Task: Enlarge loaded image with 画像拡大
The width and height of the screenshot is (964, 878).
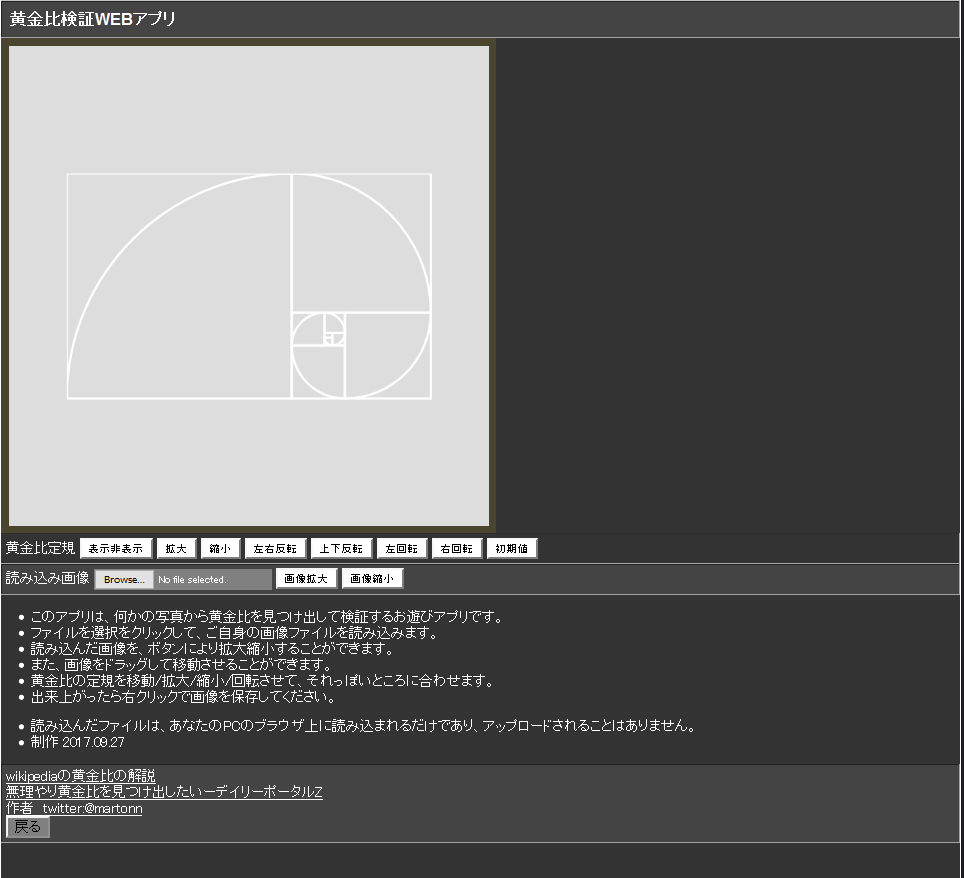Action: pos(306,579)
